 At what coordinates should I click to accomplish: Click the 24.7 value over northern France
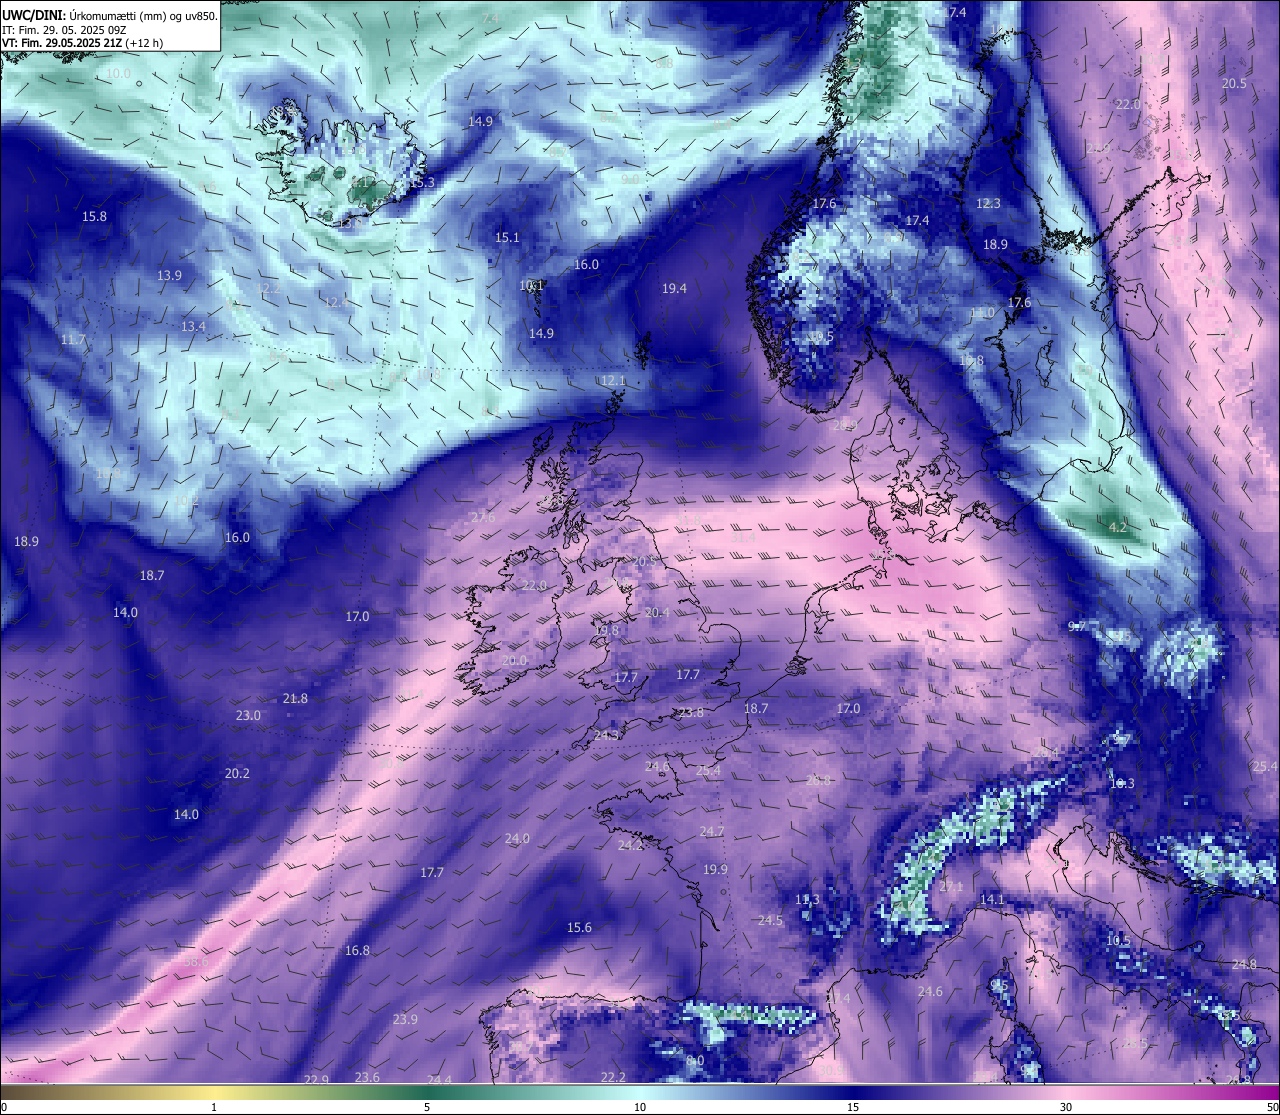[712, 831]
